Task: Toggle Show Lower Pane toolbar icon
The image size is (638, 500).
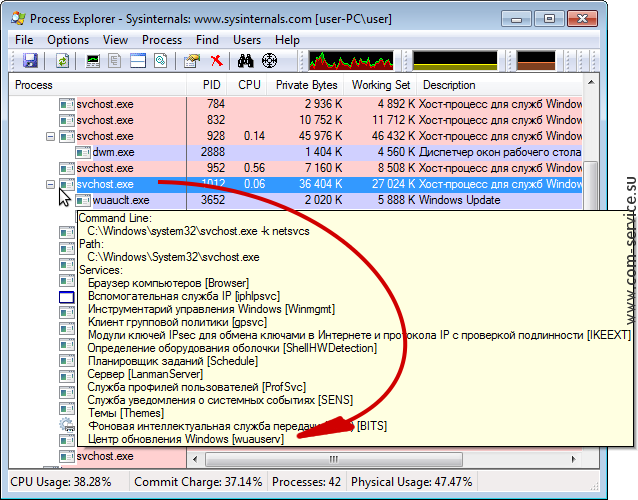Action: click(138, 61)
